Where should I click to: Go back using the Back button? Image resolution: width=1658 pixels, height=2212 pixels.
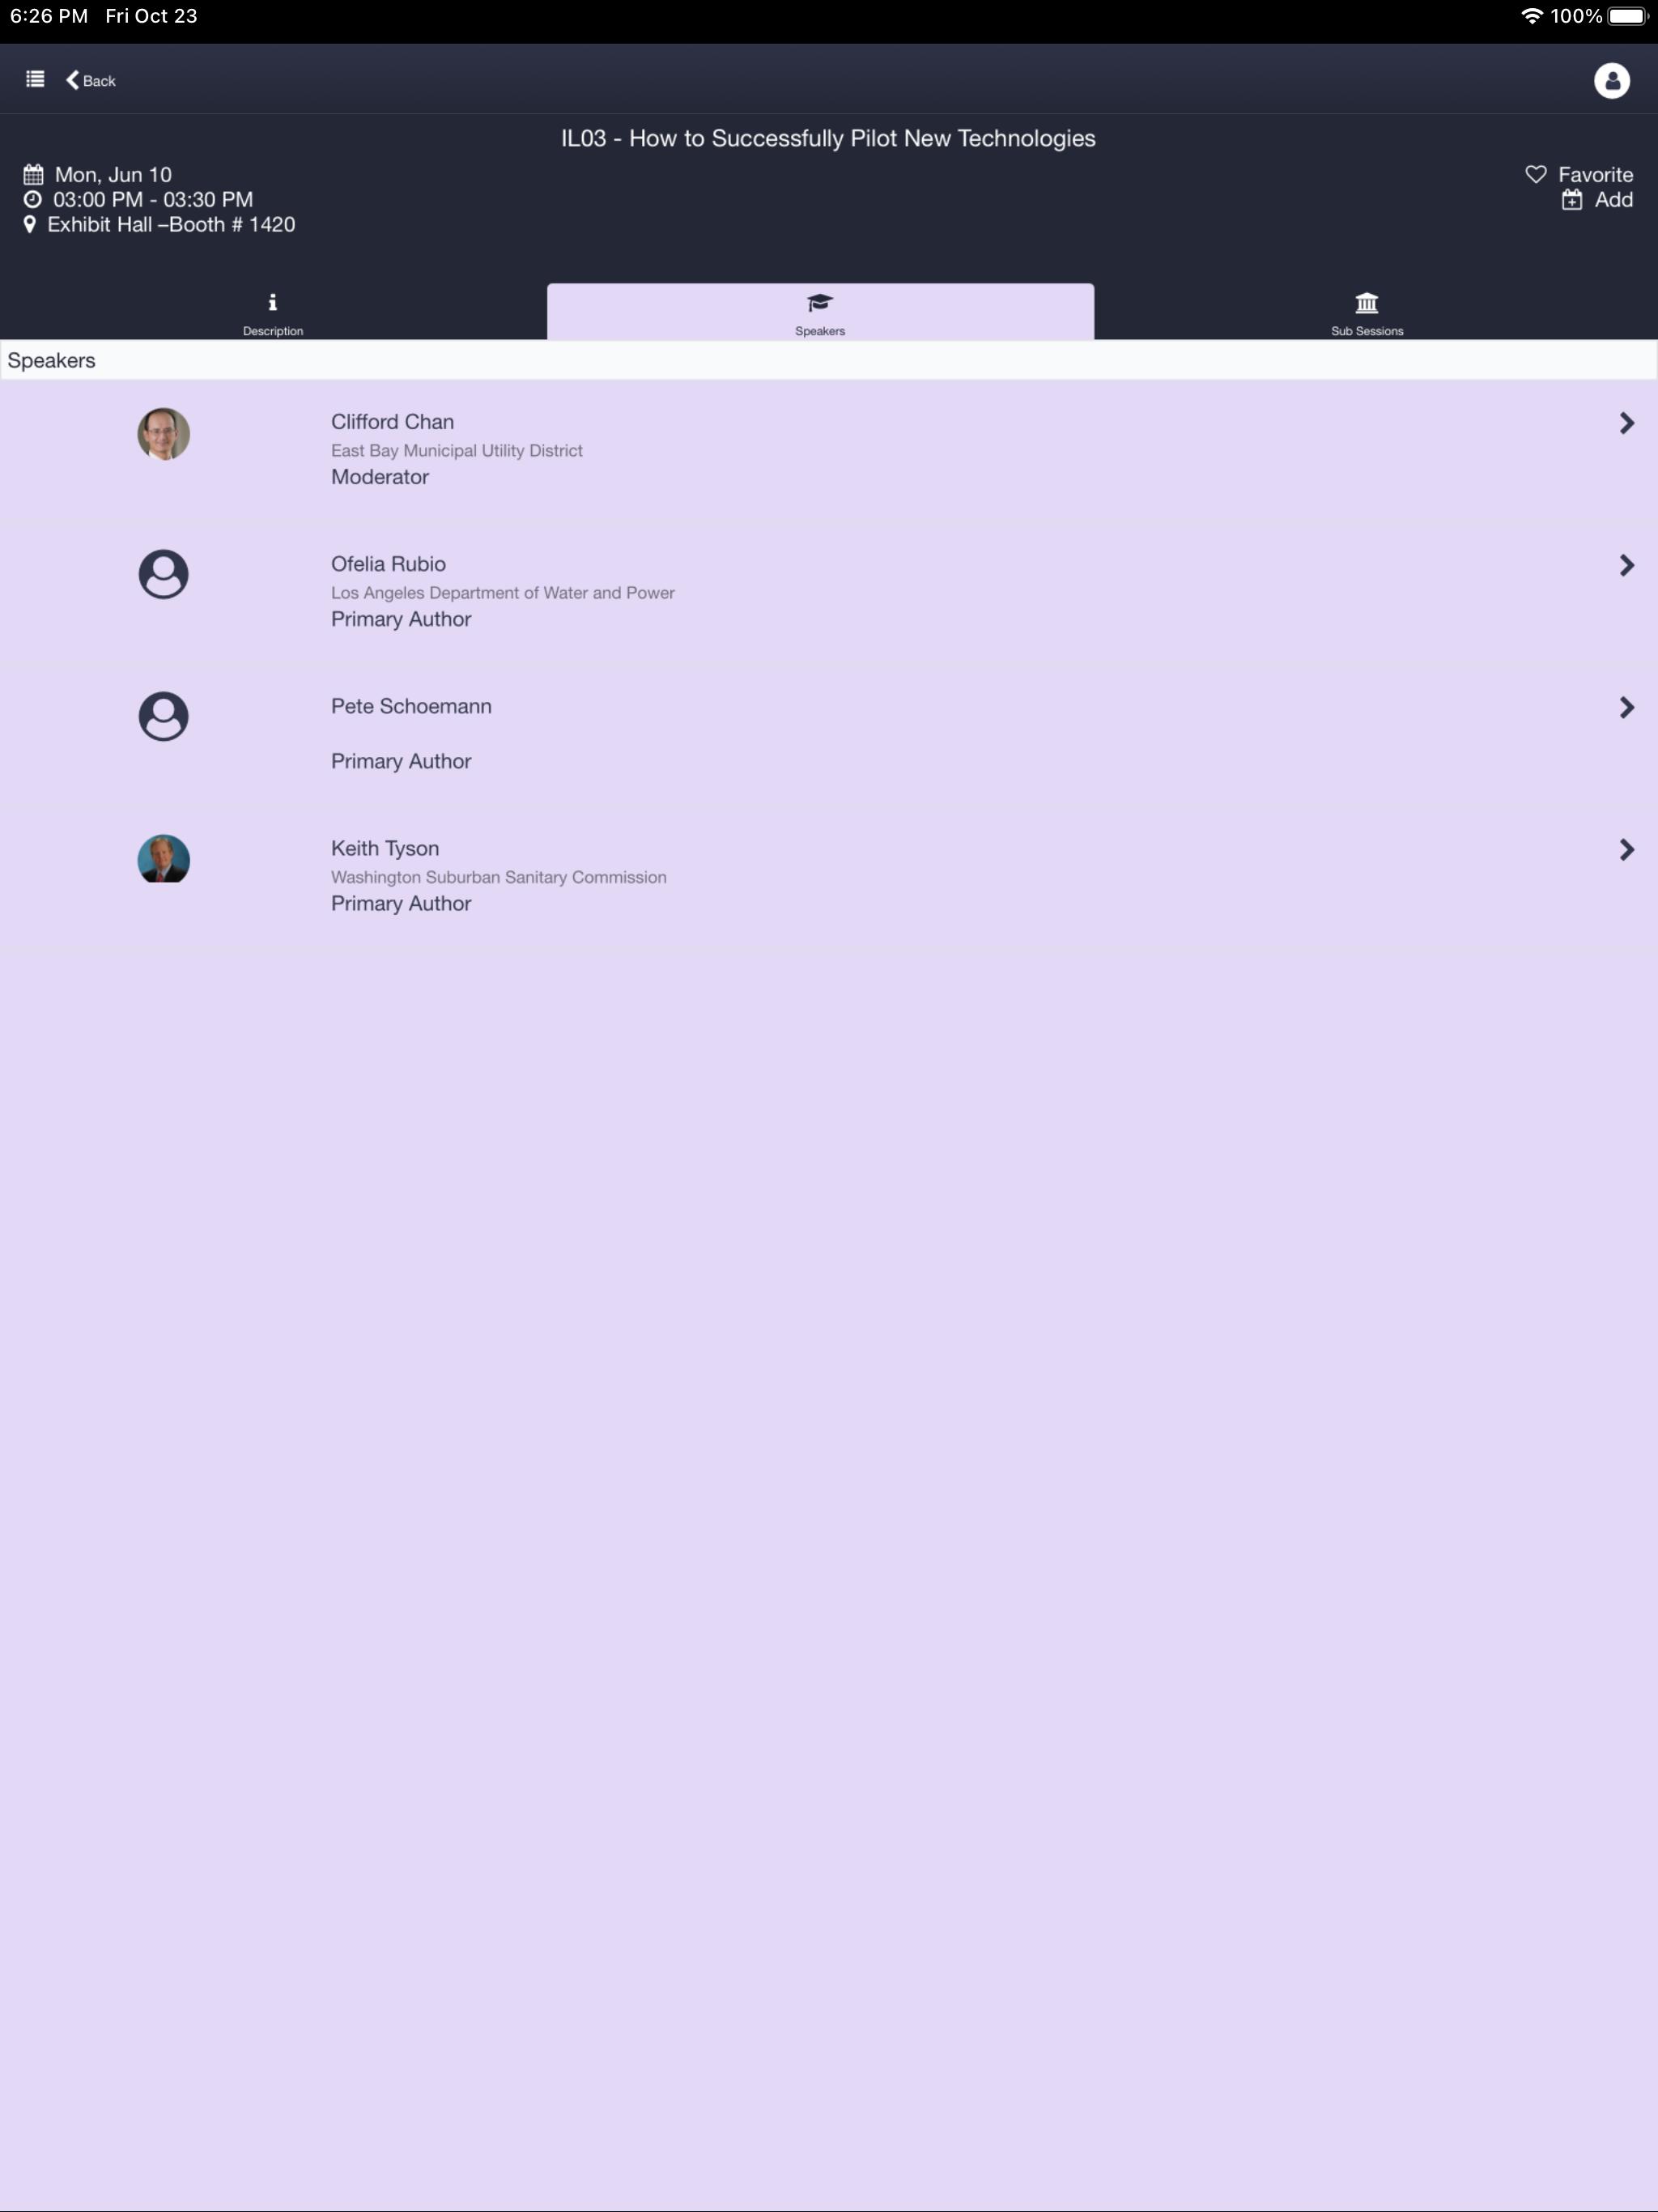point(91,80)
